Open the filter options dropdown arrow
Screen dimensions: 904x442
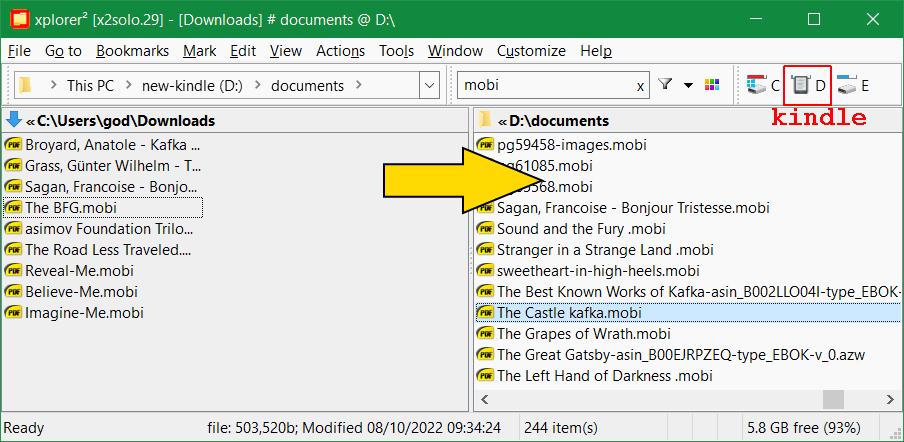(x=688, y=86)
